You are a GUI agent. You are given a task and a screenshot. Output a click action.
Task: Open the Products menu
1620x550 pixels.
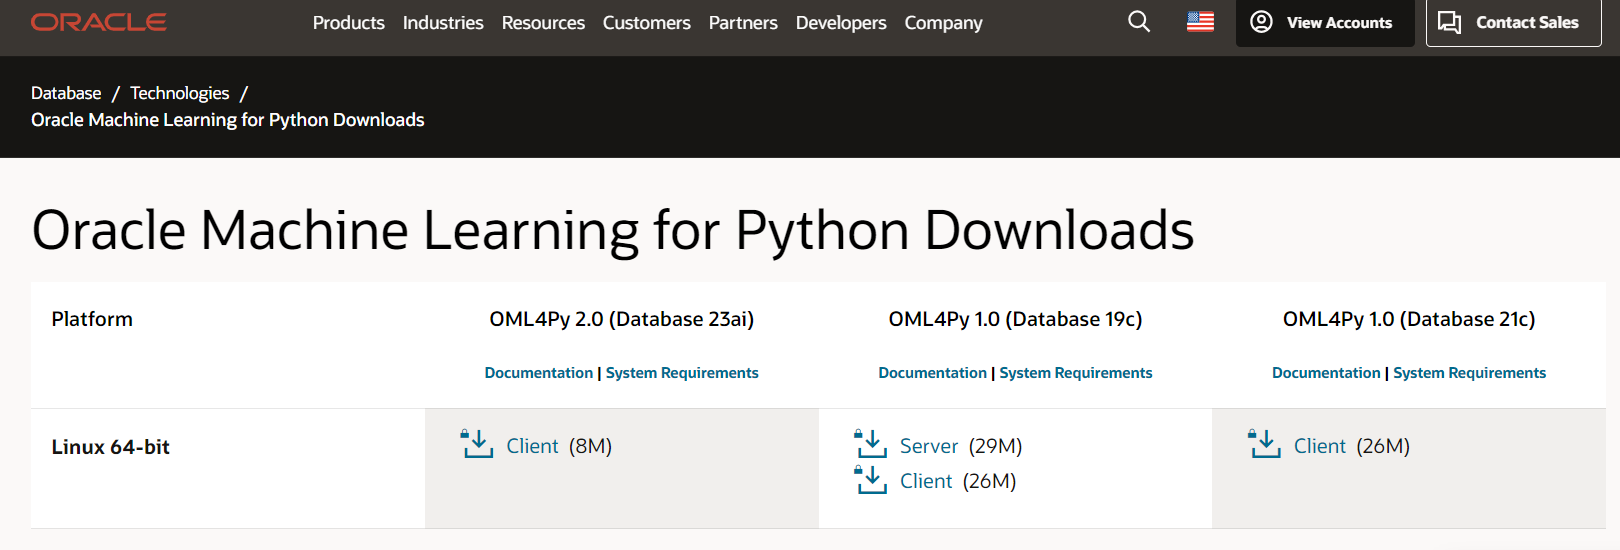tap(348, 23)
